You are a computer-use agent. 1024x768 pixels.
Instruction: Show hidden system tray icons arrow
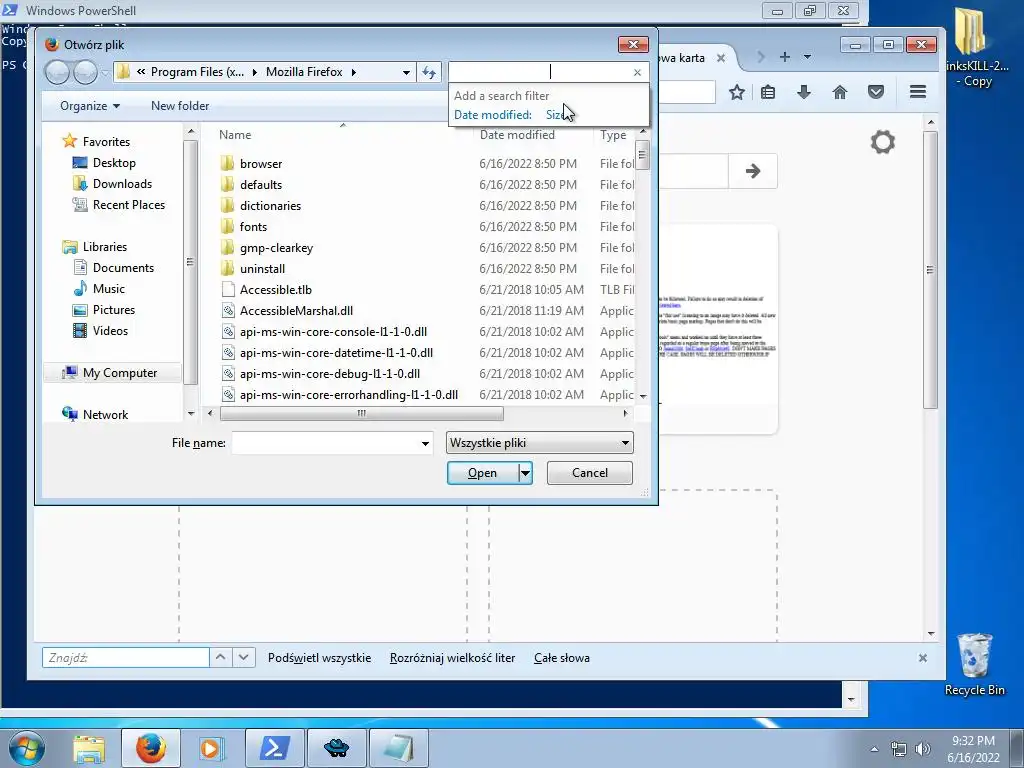click(874, 749)
